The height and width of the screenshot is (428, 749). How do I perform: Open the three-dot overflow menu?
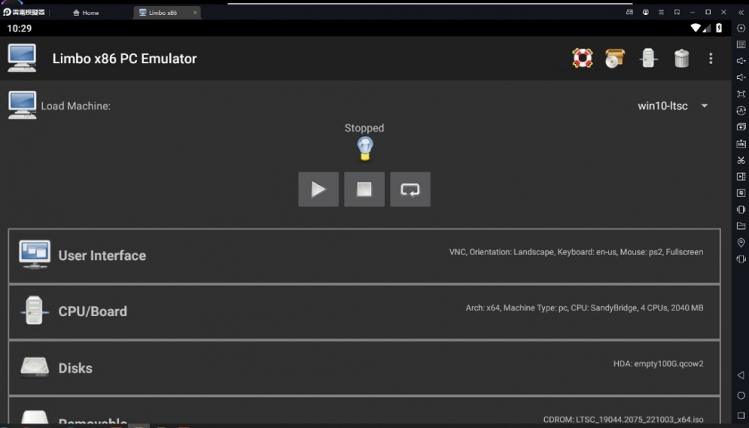pyautogui.click(x=711, y=58)
